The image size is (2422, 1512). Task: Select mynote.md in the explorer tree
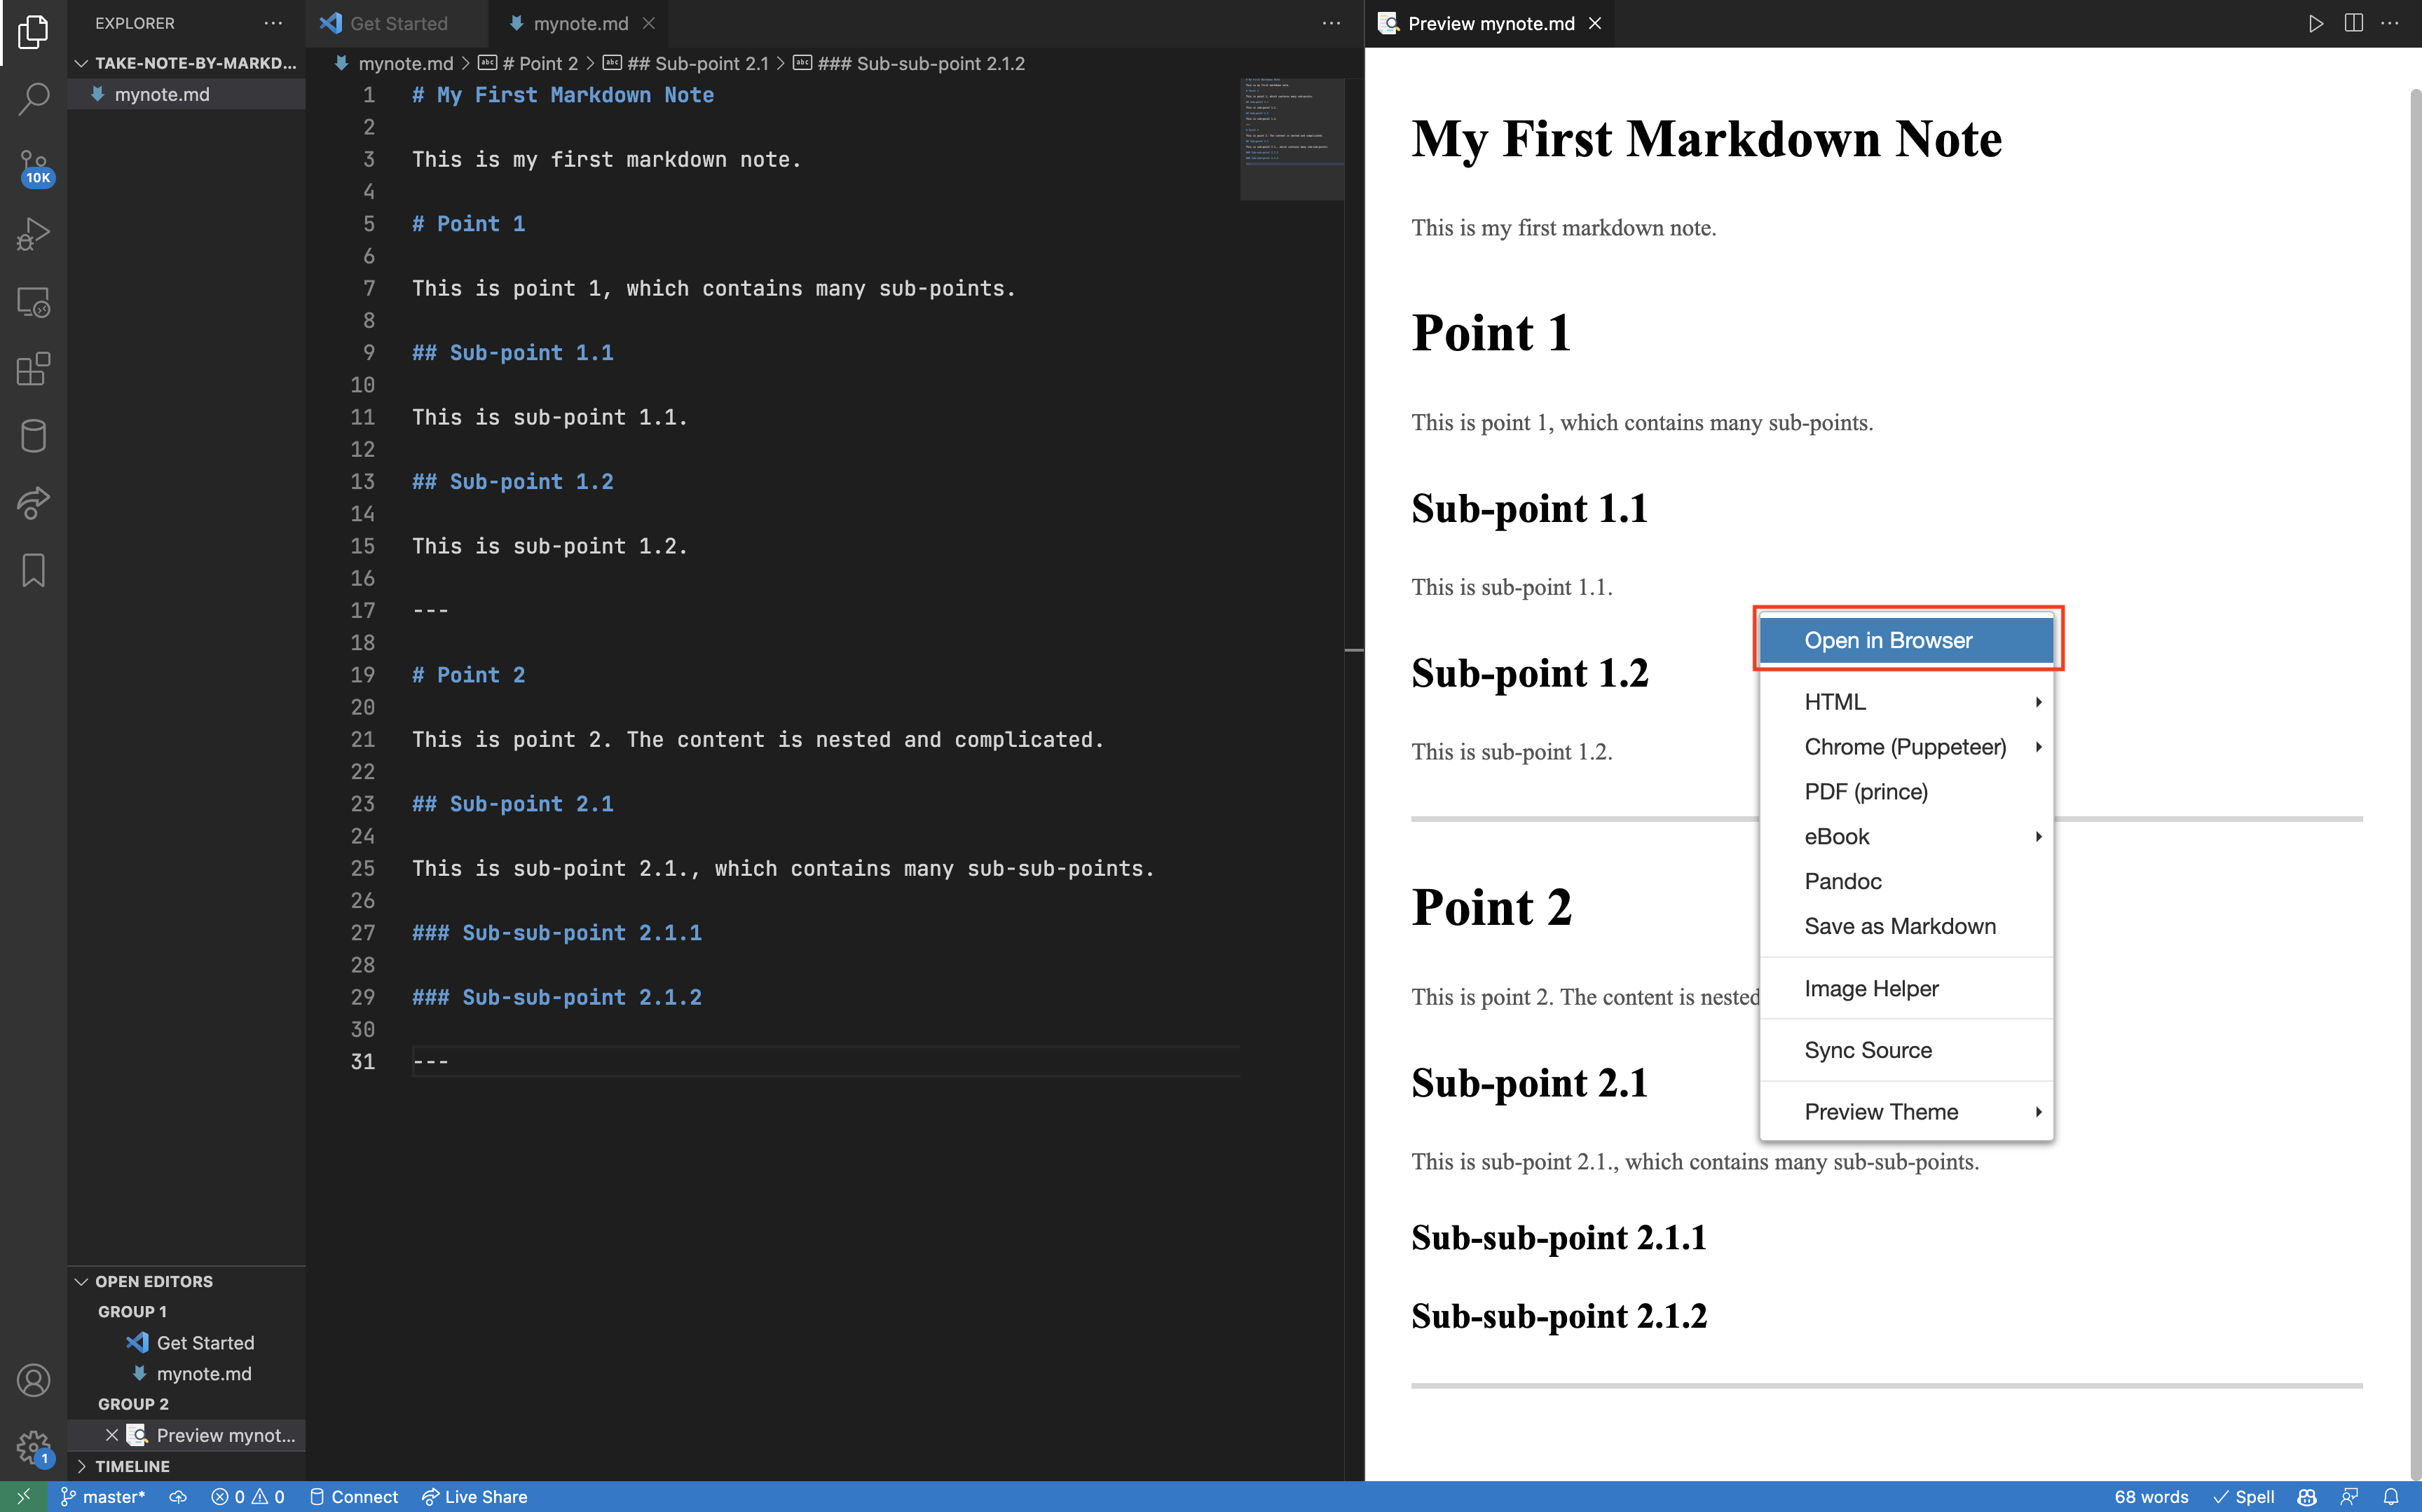click(x=187, y=94)
